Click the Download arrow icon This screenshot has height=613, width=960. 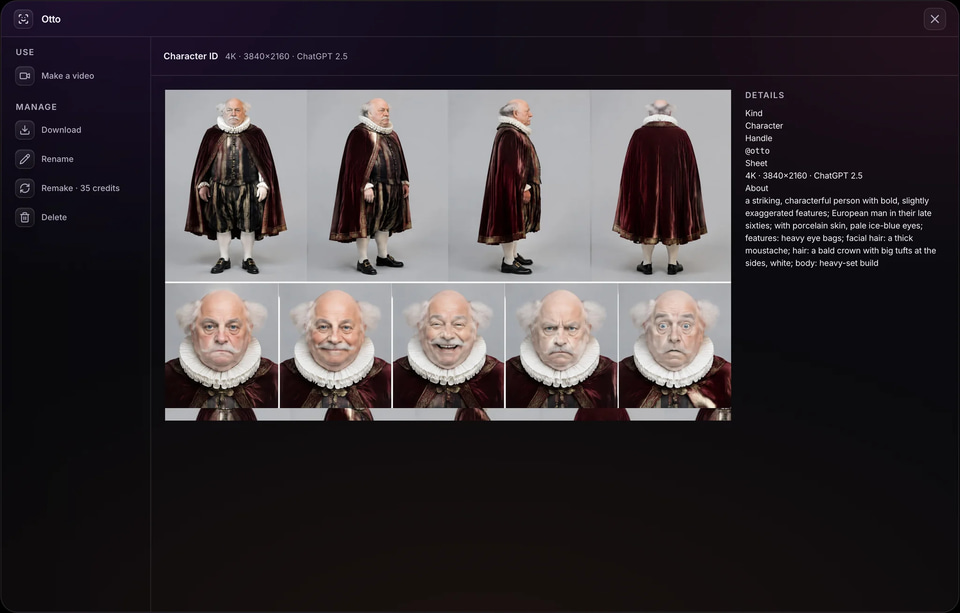point(24,130)
